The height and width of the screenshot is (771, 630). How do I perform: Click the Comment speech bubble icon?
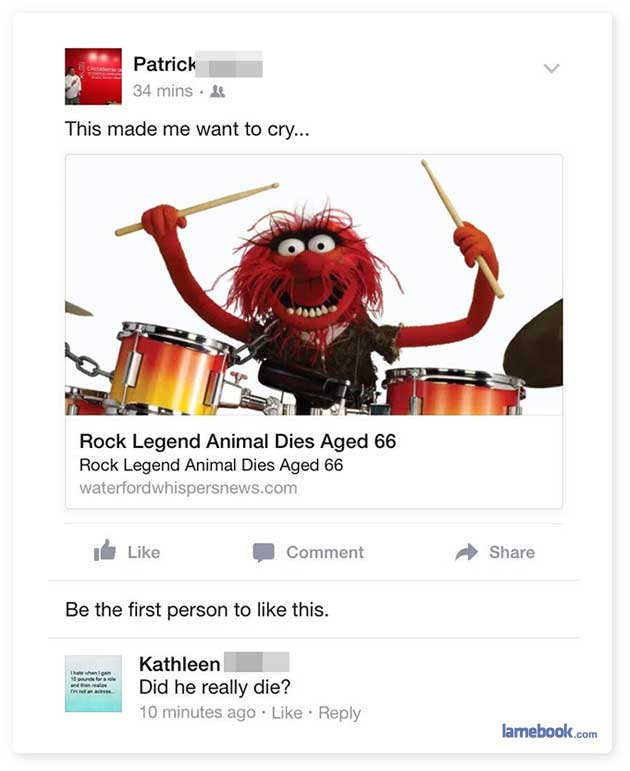tap(263, 553)
